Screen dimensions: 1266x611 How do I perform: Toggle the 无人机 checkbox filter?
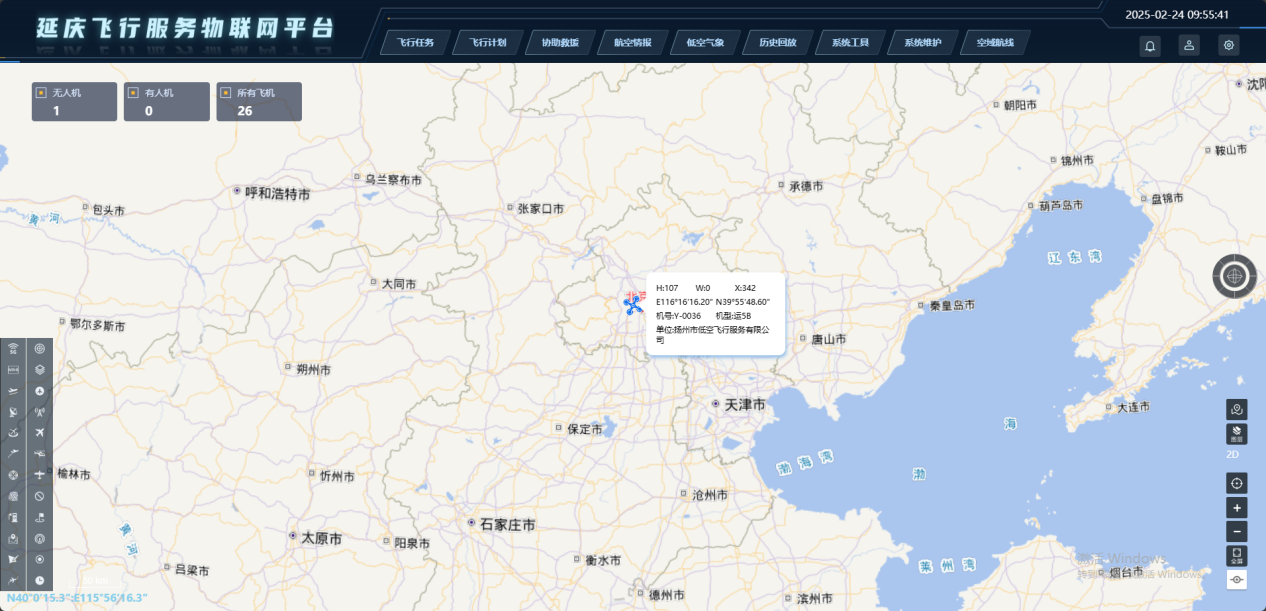point(42,92)
